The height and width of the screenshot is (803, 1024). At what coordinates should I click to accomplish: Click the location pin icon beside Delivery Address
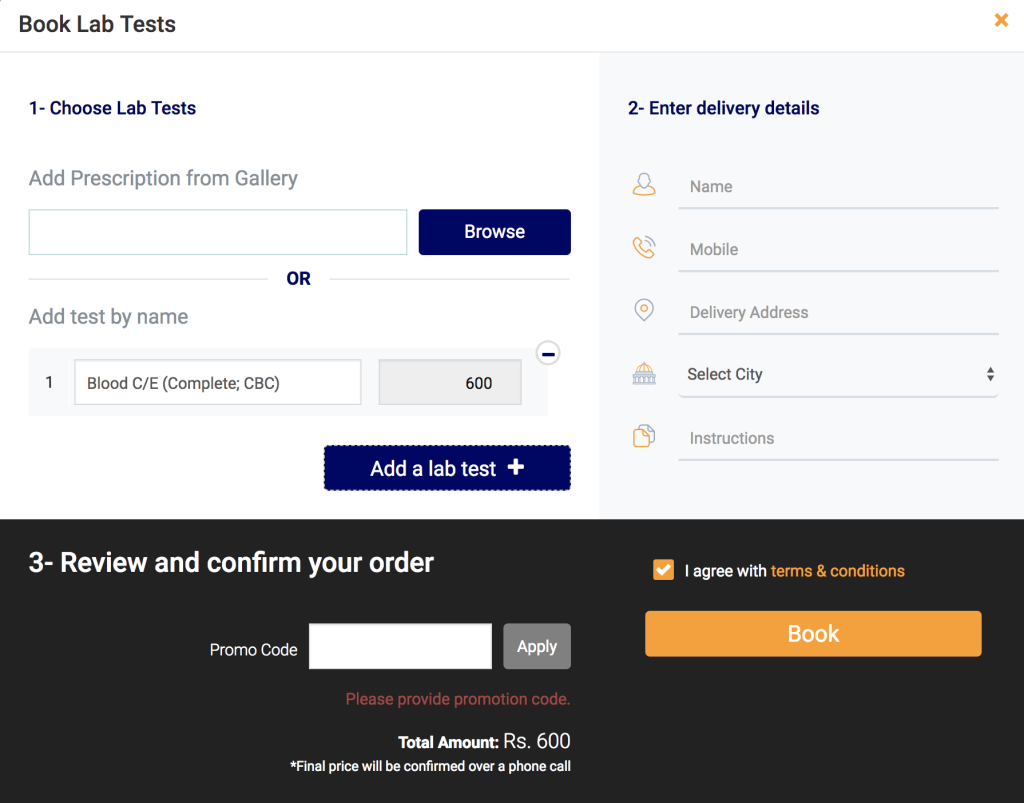644,309
